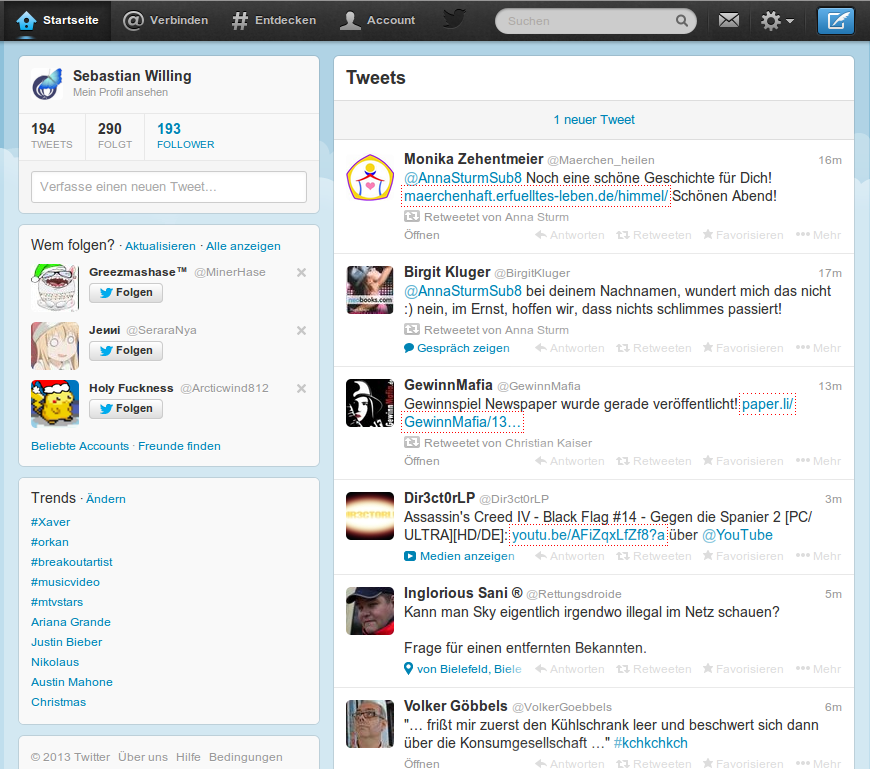Reply to Dir3ct0rLP's tweet
This screenshot has width=870, height=769.
pyautogui.click(x=570, y=556)
